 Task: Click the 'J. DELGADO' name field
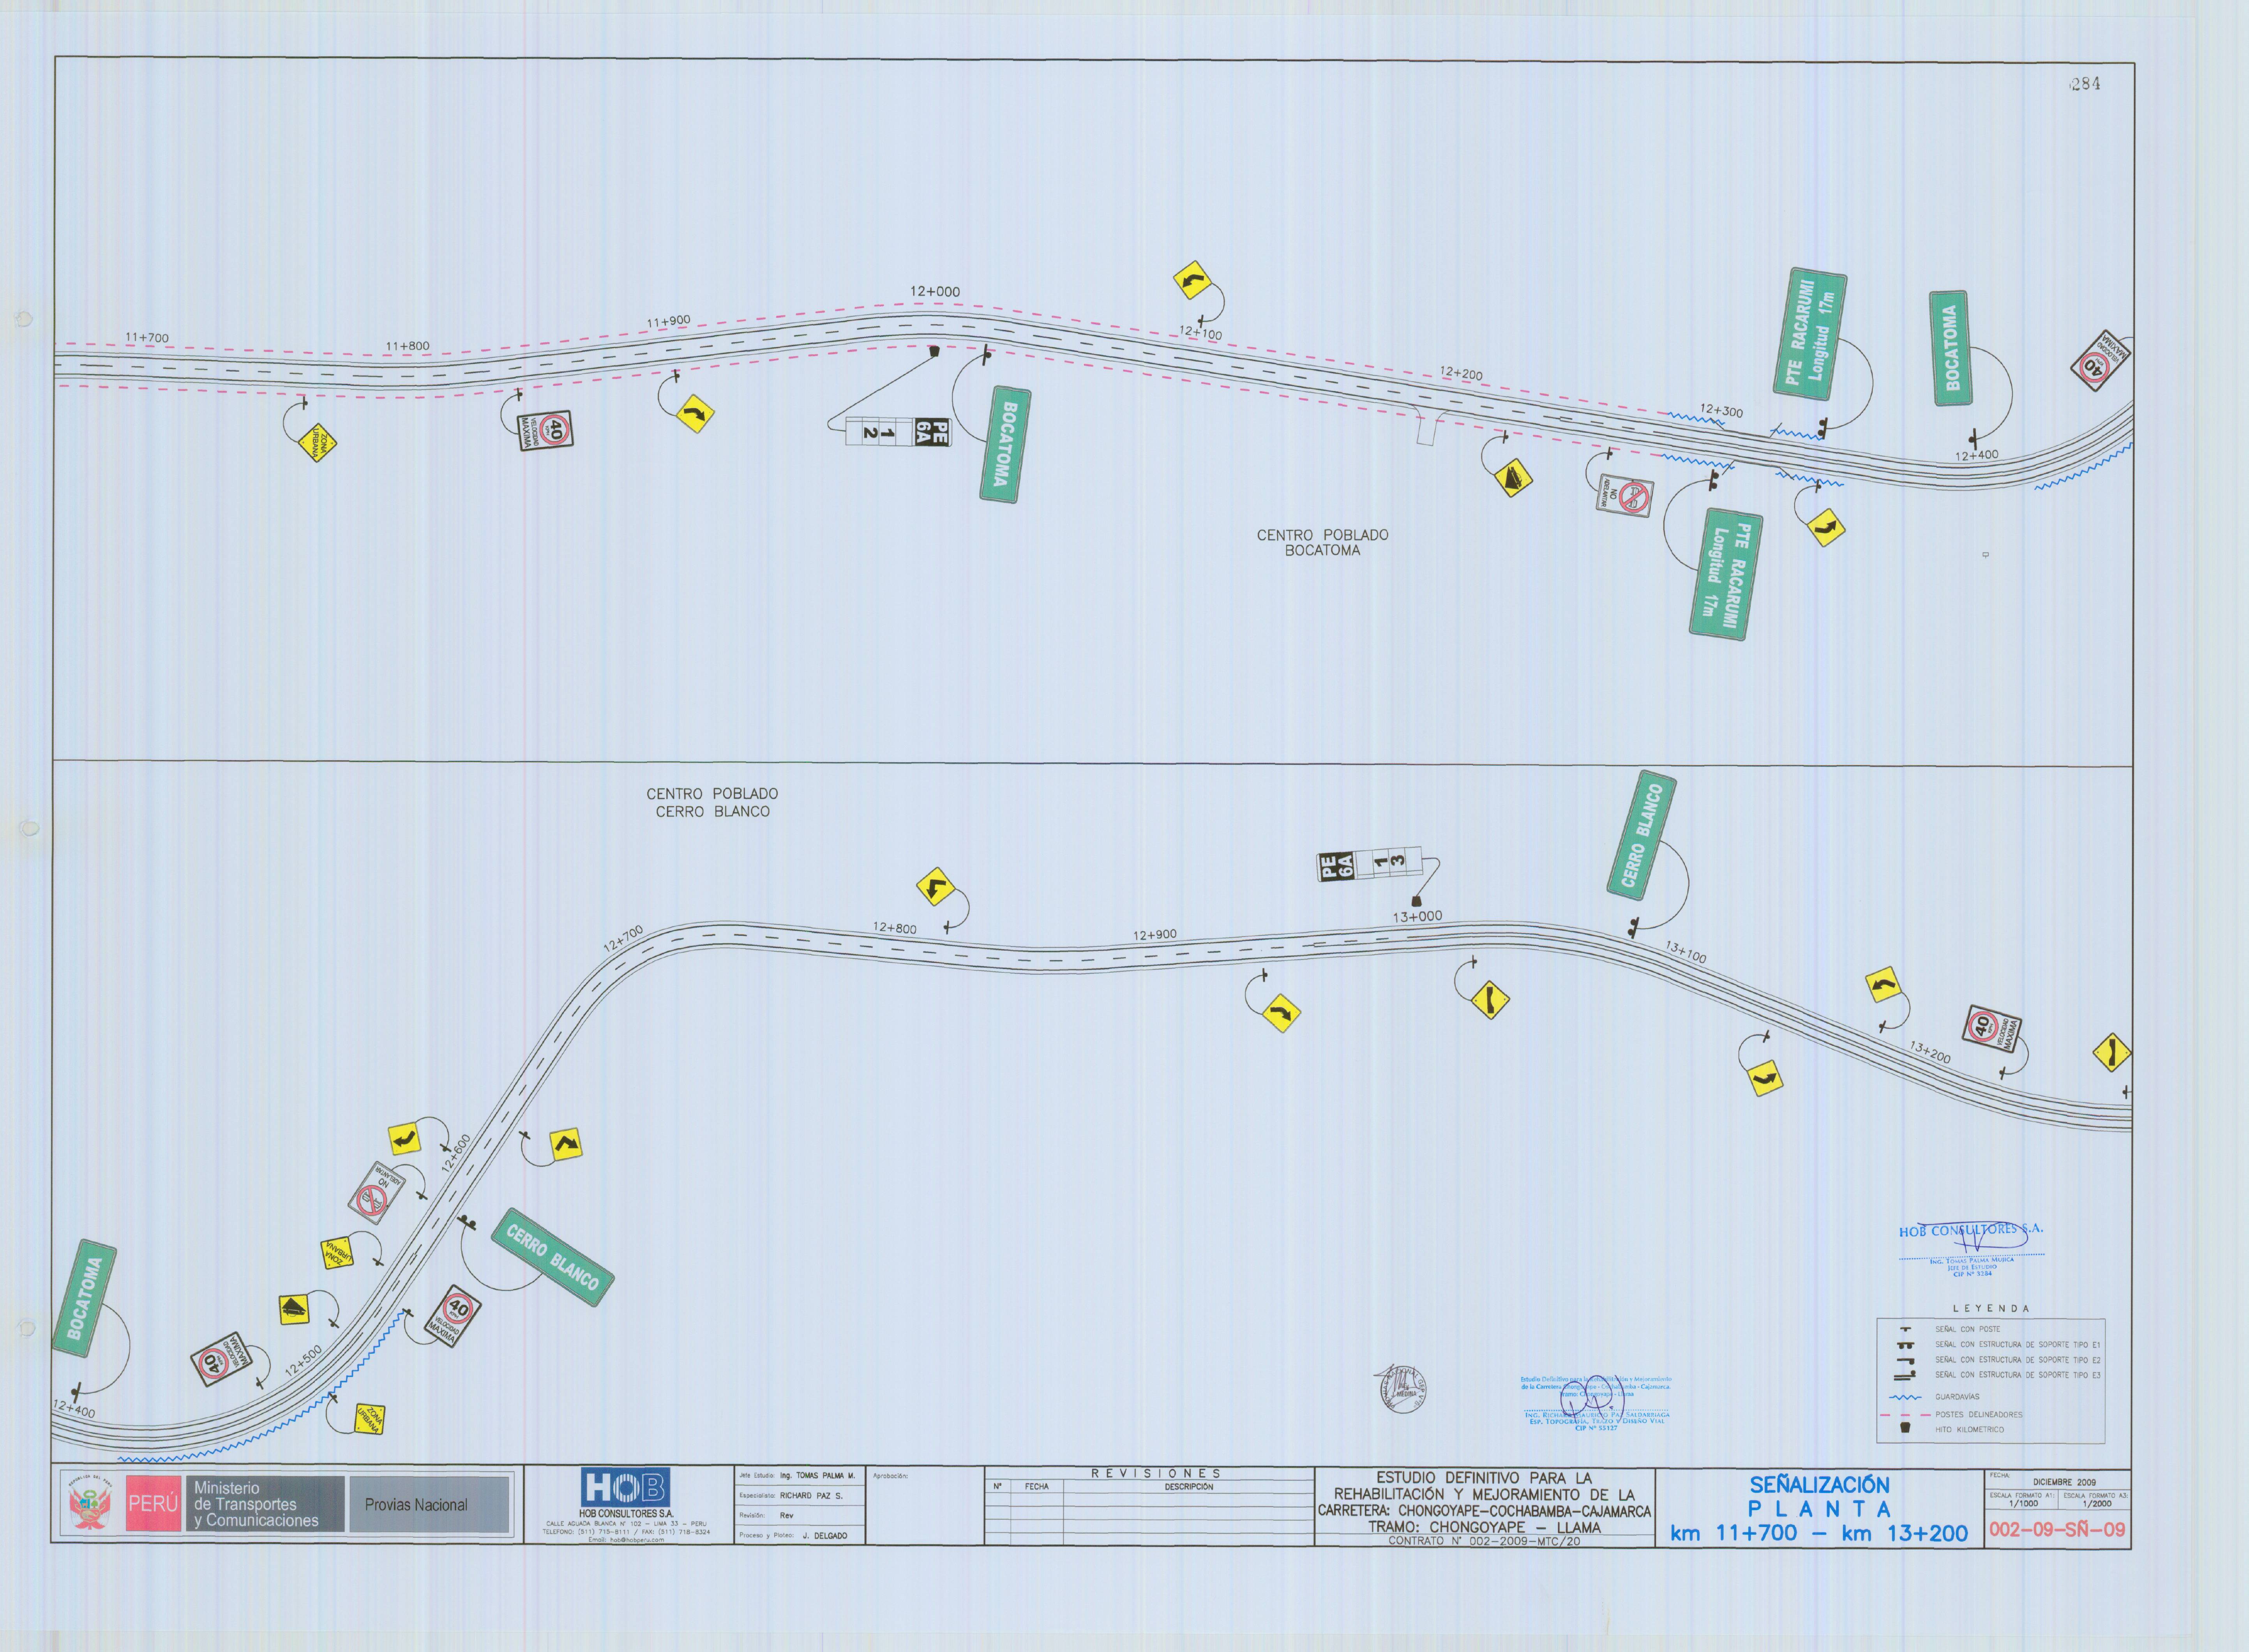pos(824,1535)
